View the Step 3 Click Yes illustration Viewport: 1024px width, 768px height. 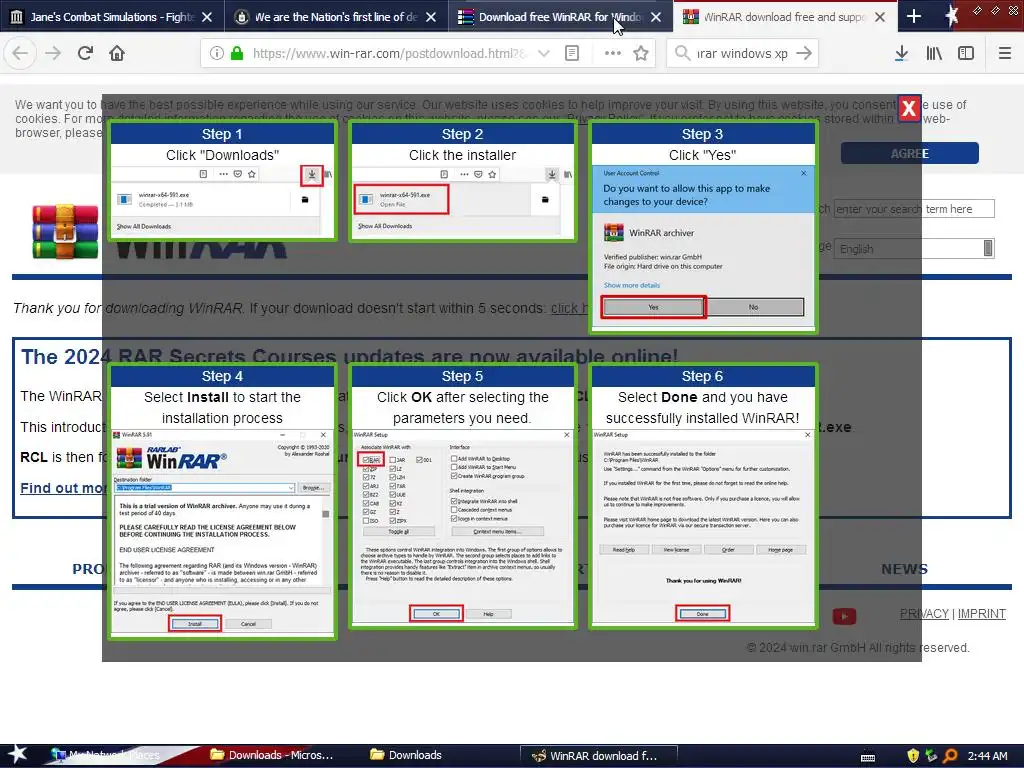(703, 227)
